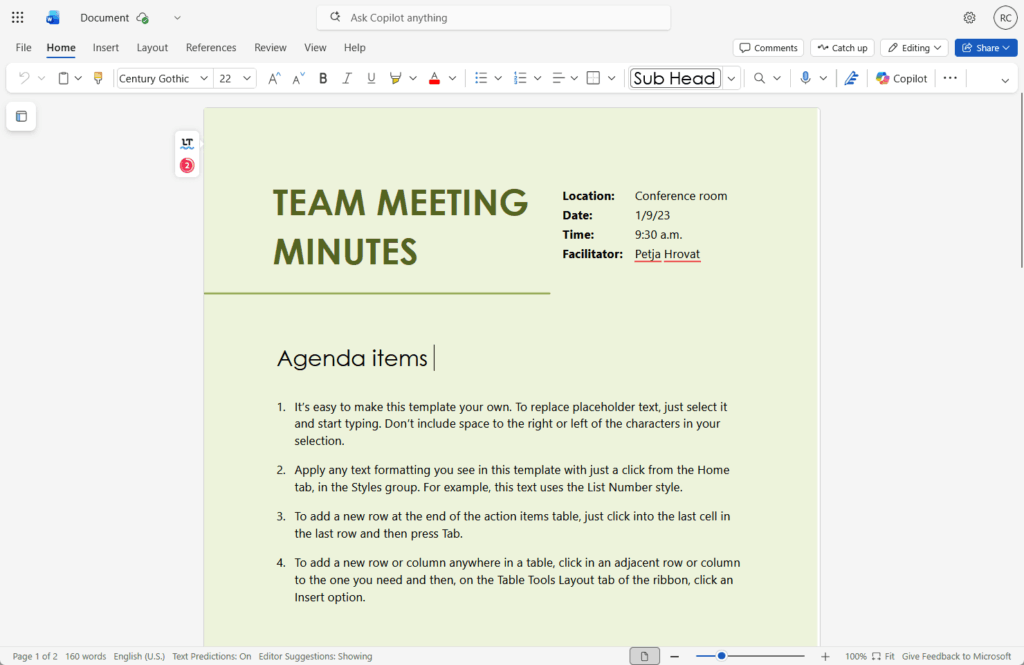Switch to the View tab

[x=315, y=48]
